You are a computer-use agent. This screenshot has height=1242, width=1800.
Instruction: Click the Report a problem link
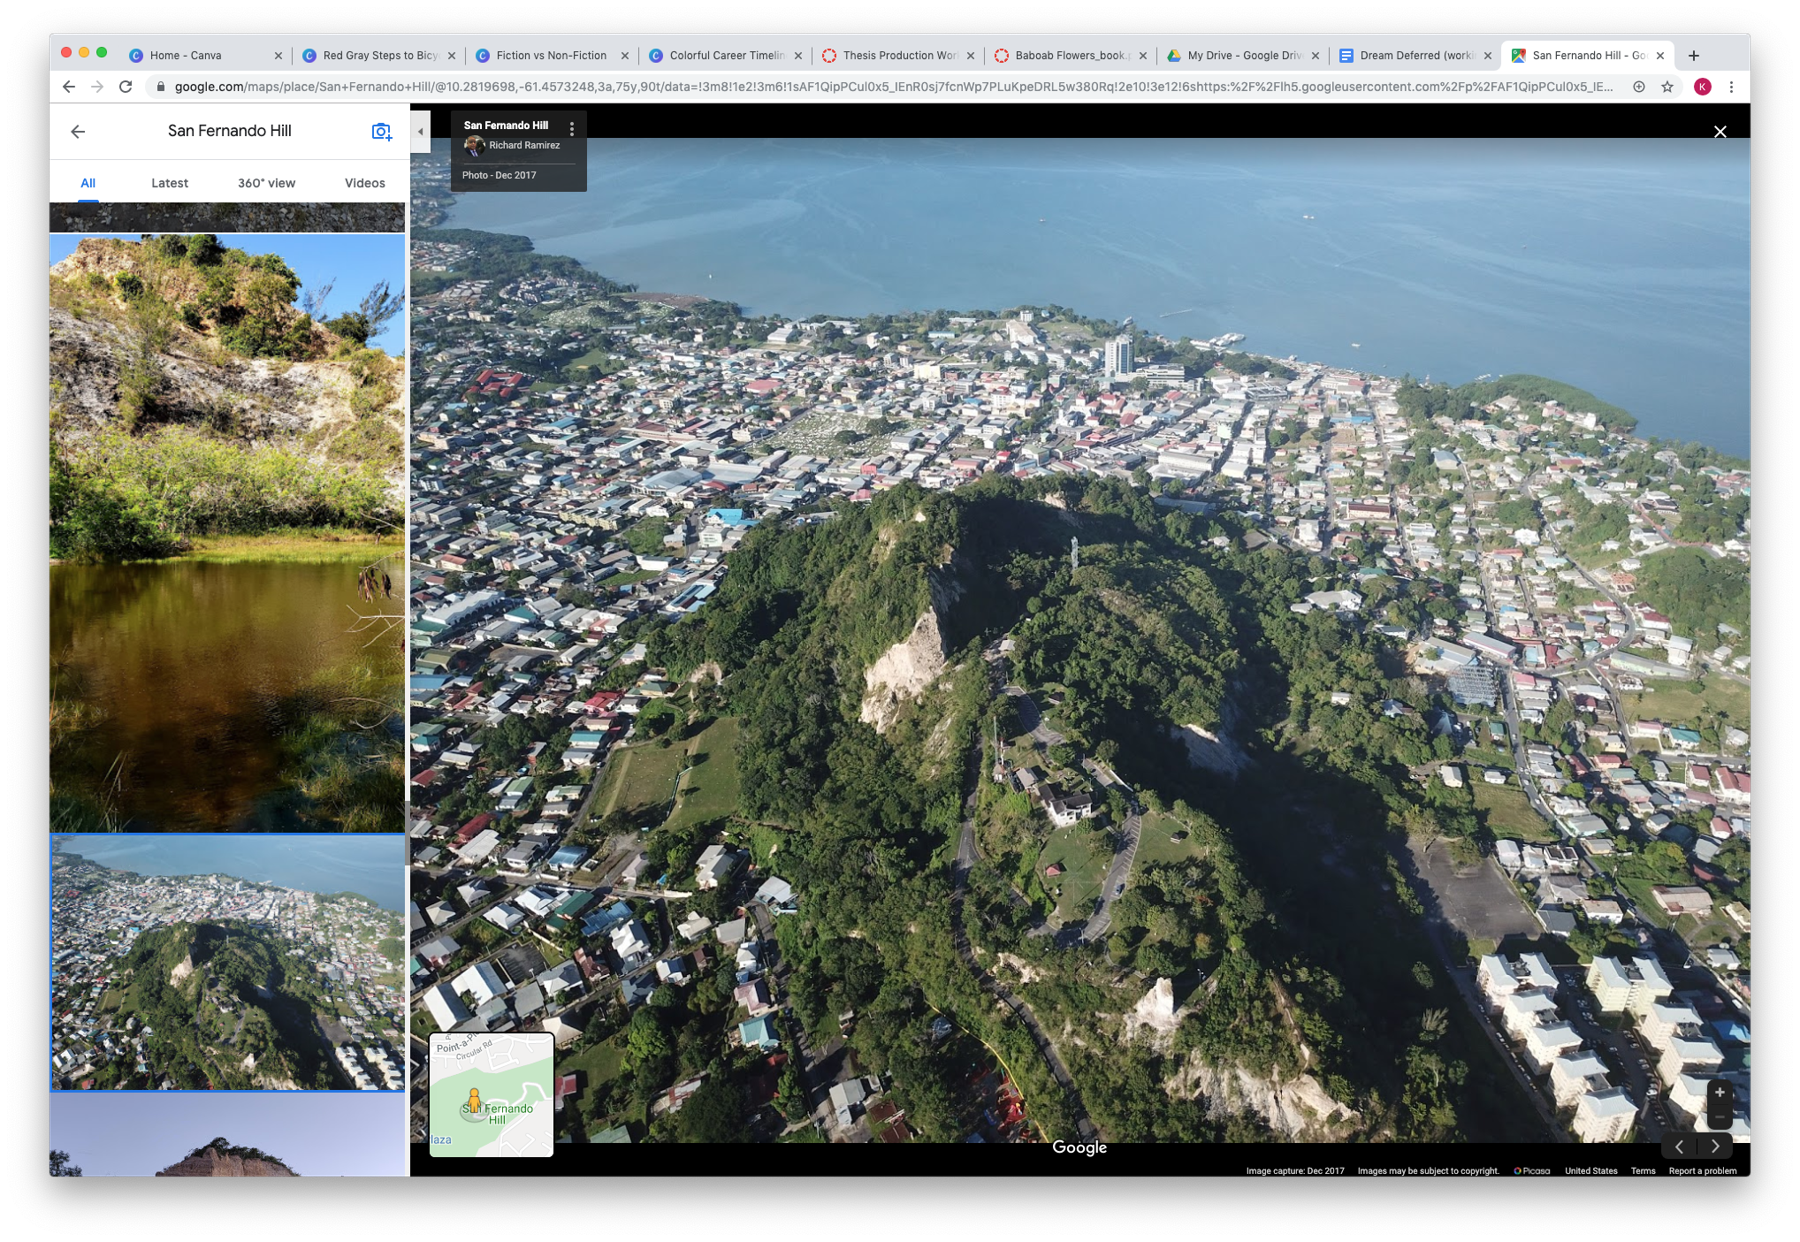1702,1171
